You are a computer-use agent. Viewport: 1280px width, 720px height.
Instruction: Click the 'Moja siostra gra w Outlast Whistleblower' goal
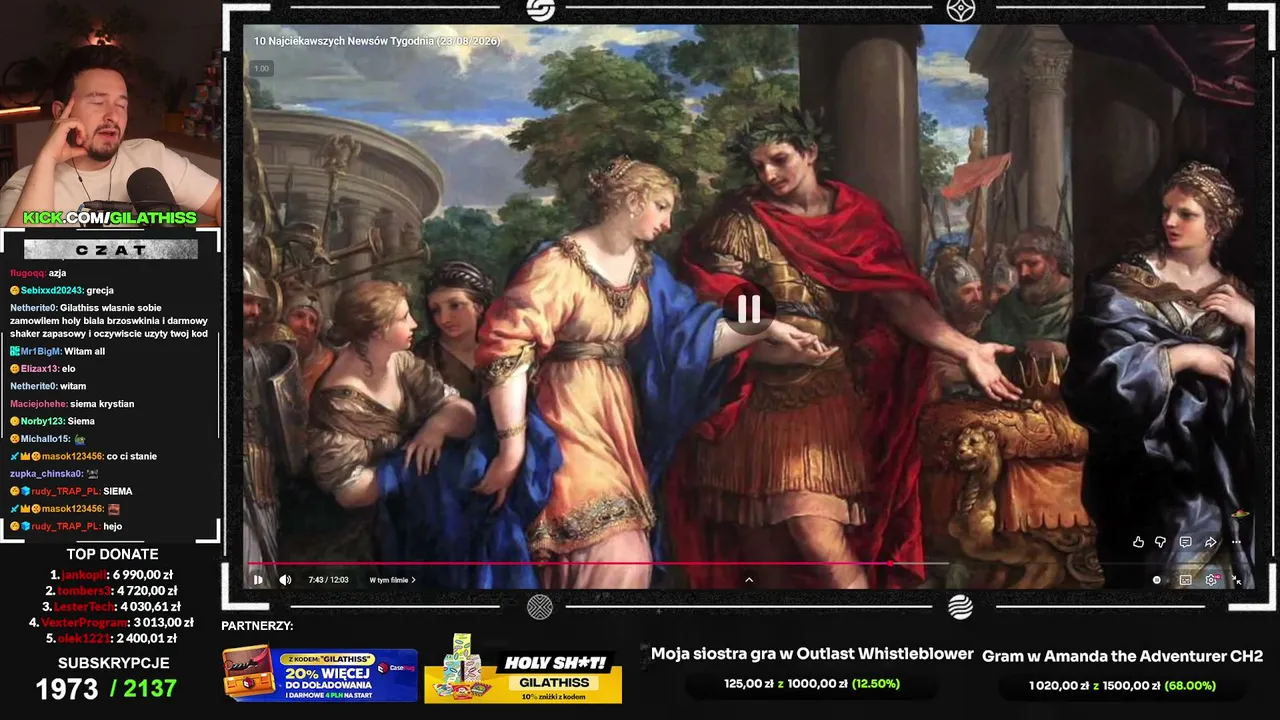(x=812, y=654)
